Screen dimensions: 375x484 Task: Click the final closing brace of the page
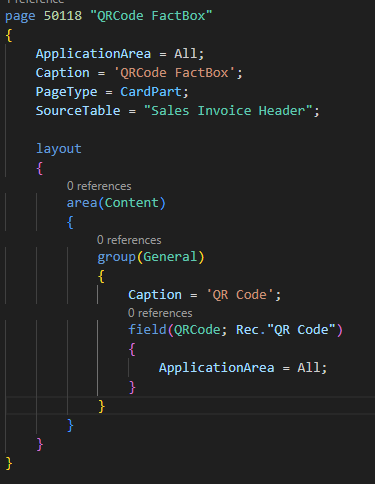click(x=9, y=463)
